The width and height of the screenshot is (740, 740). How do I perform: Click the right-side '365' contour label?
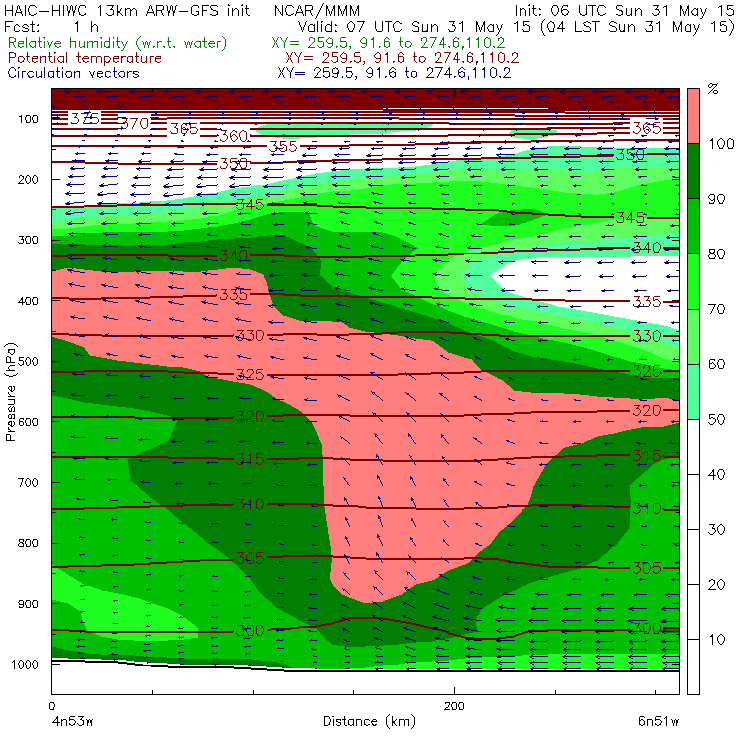(x=647, y=127)
